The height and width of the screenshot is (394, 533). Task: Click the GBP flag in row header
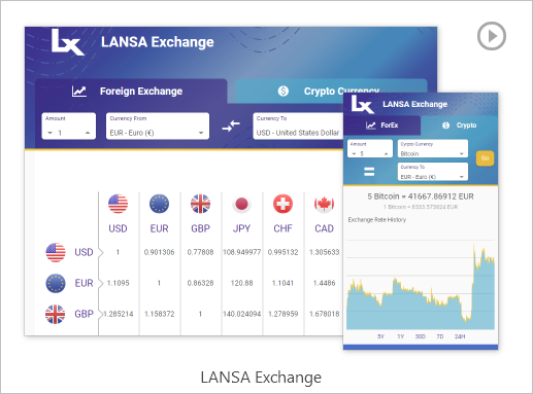[55, 314]
